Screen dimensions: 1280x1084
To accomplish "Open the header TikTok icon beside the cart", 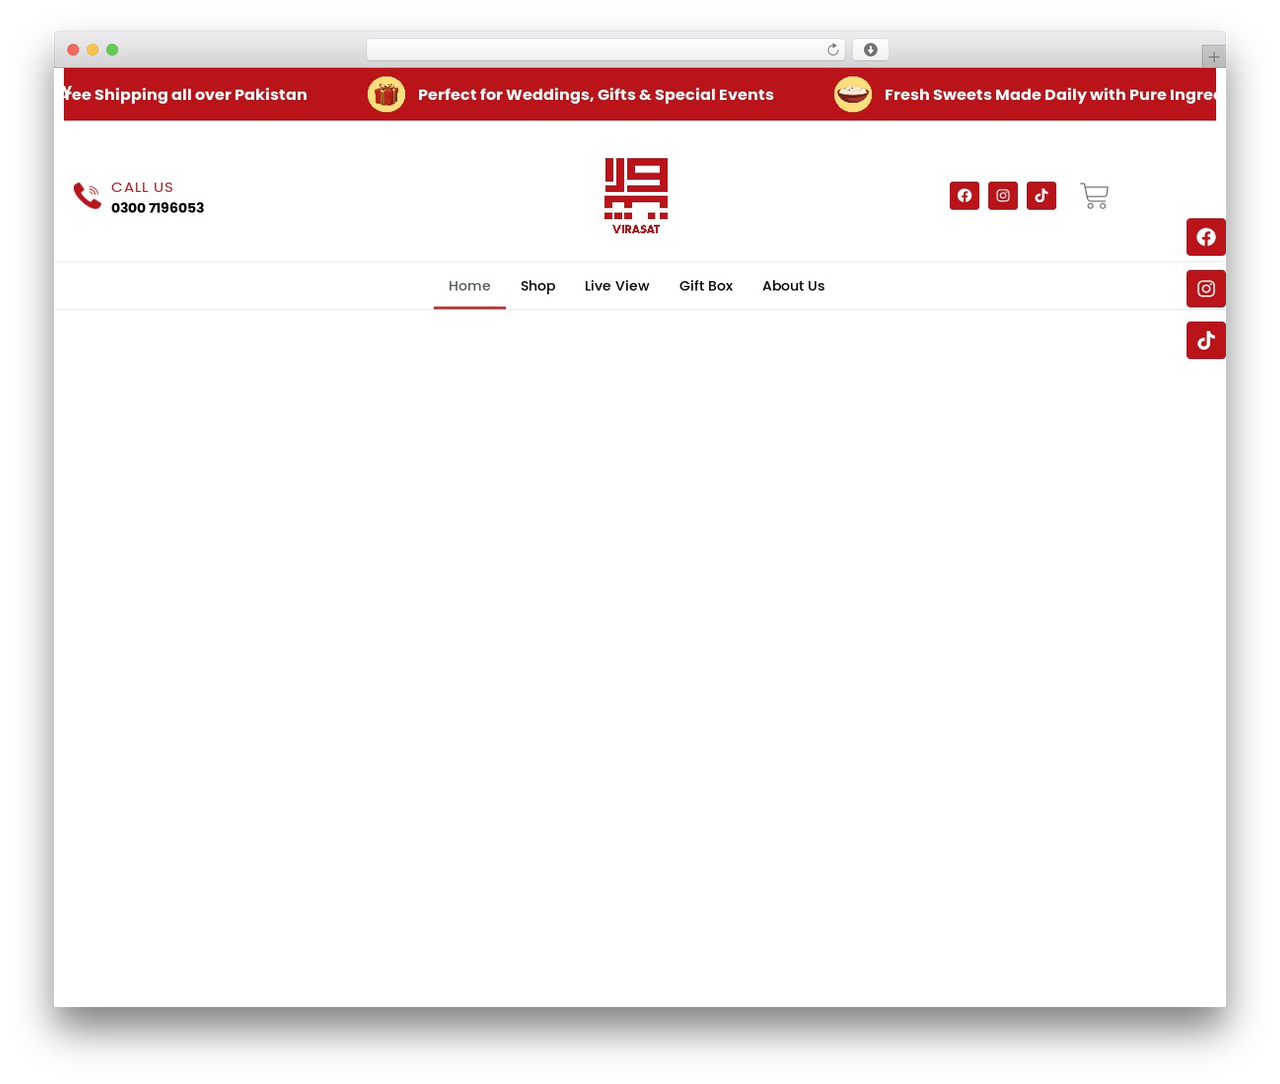I will pos(1041,196).
